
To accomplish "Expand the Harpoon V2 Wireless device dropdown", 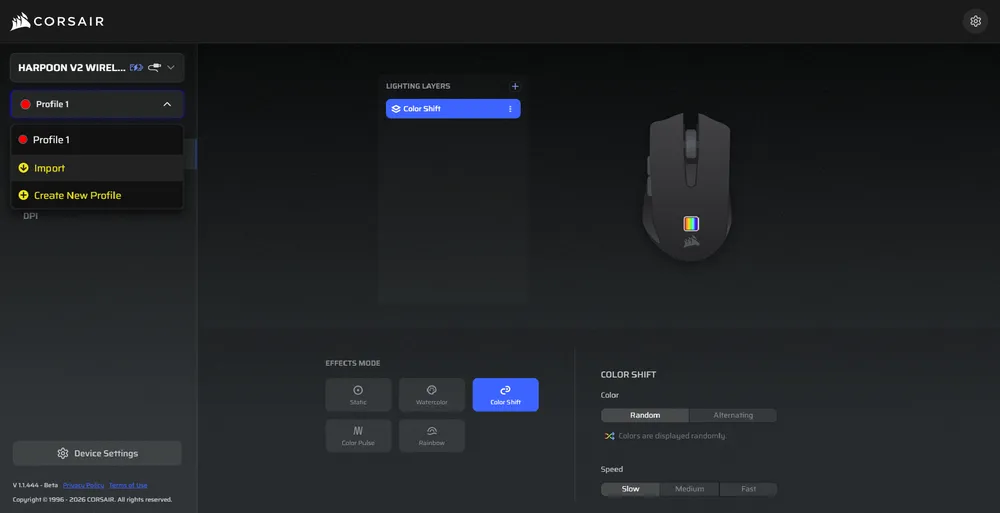I will tap(170, 68).
